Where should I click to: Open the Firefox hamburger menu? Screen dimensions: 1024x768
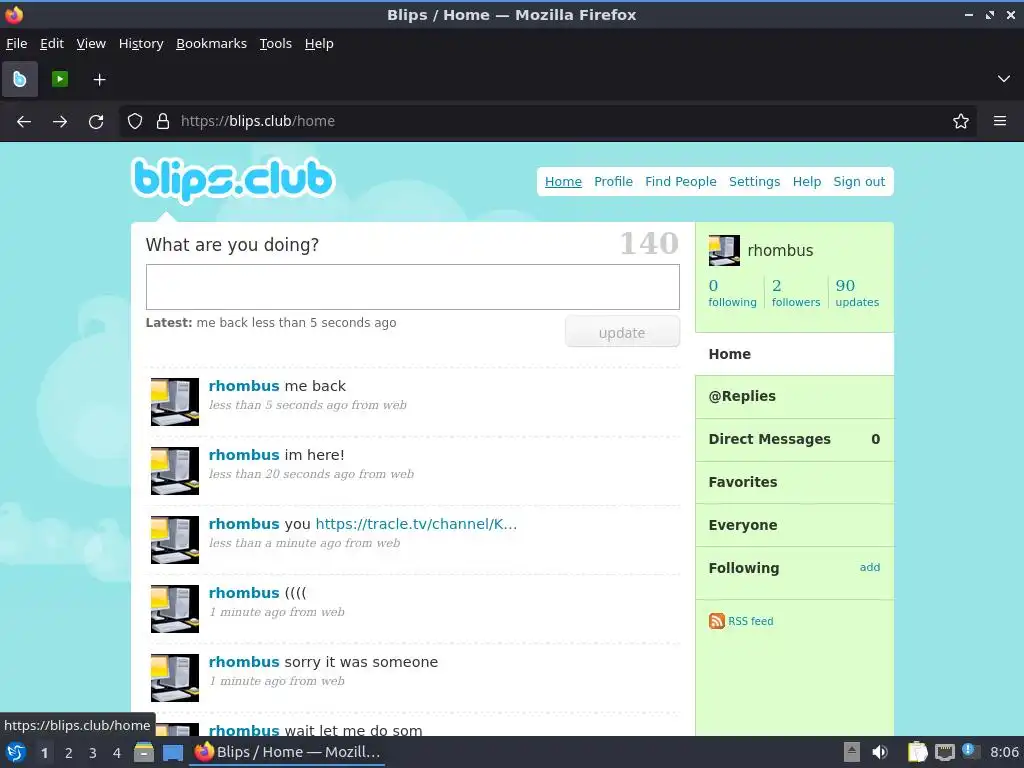coord(1000,121)
